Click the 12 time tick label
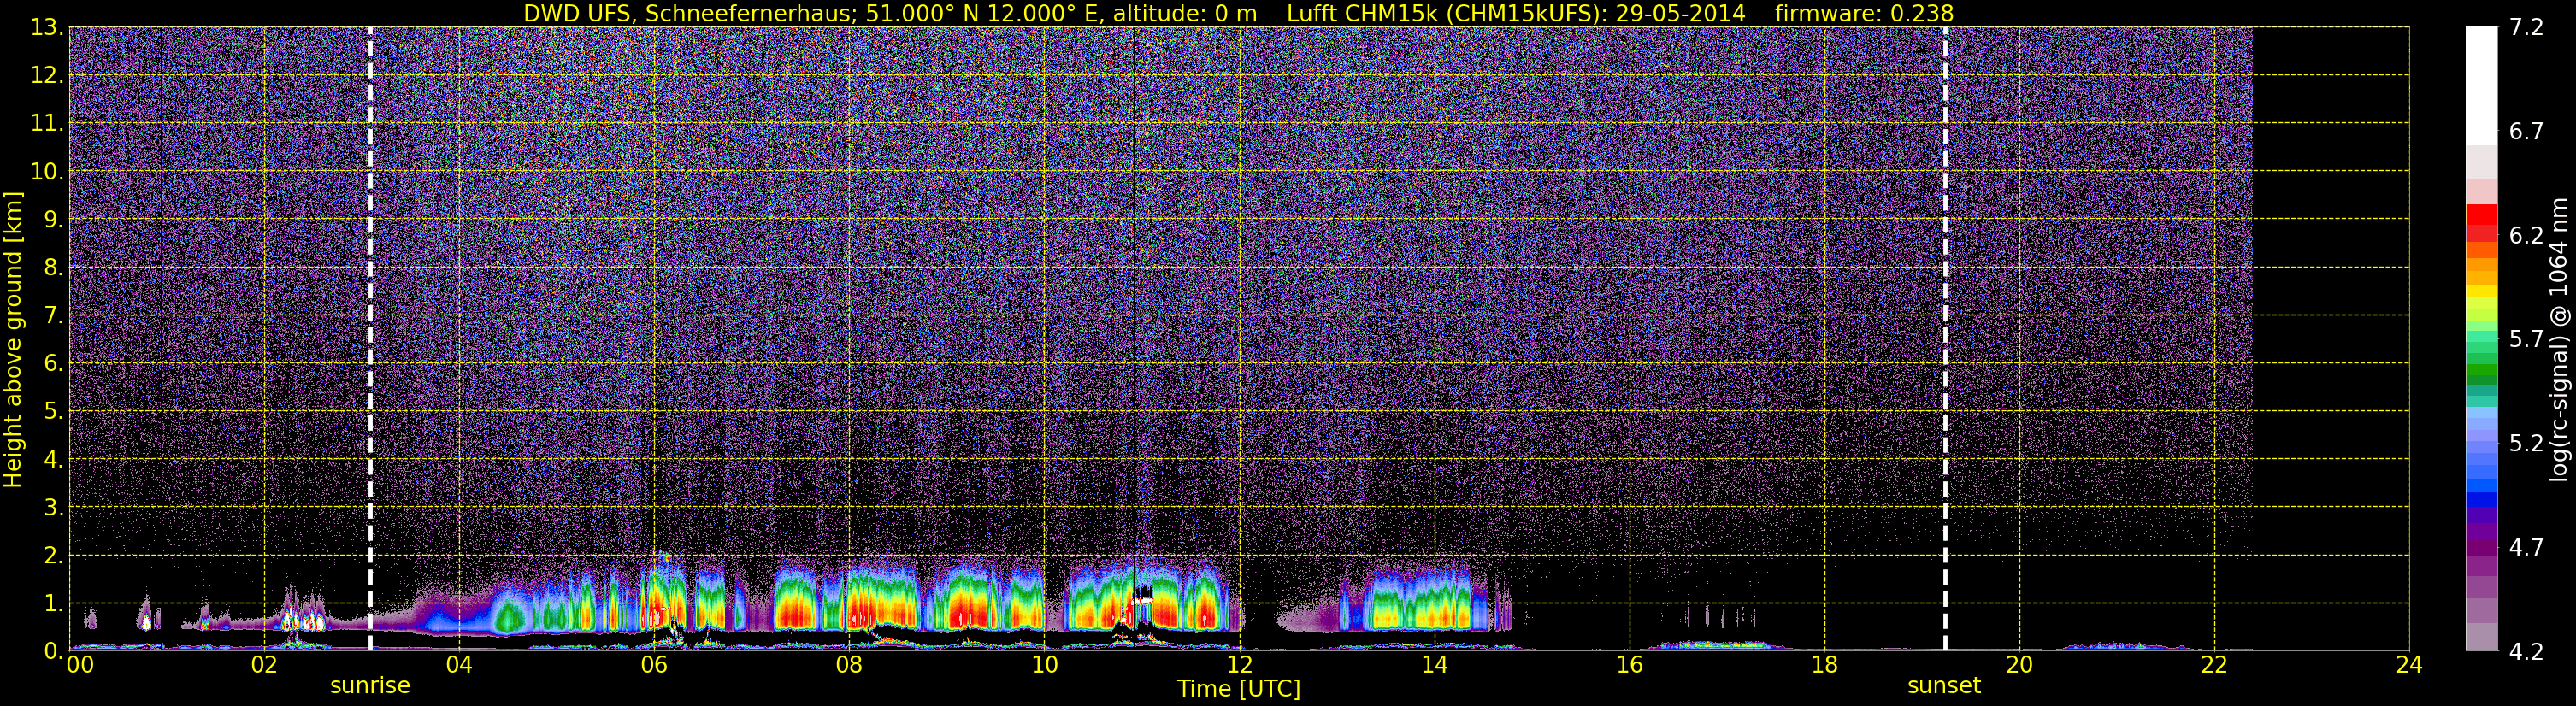This screenshot has width=2576, height=706. (x=1239, y=666)
